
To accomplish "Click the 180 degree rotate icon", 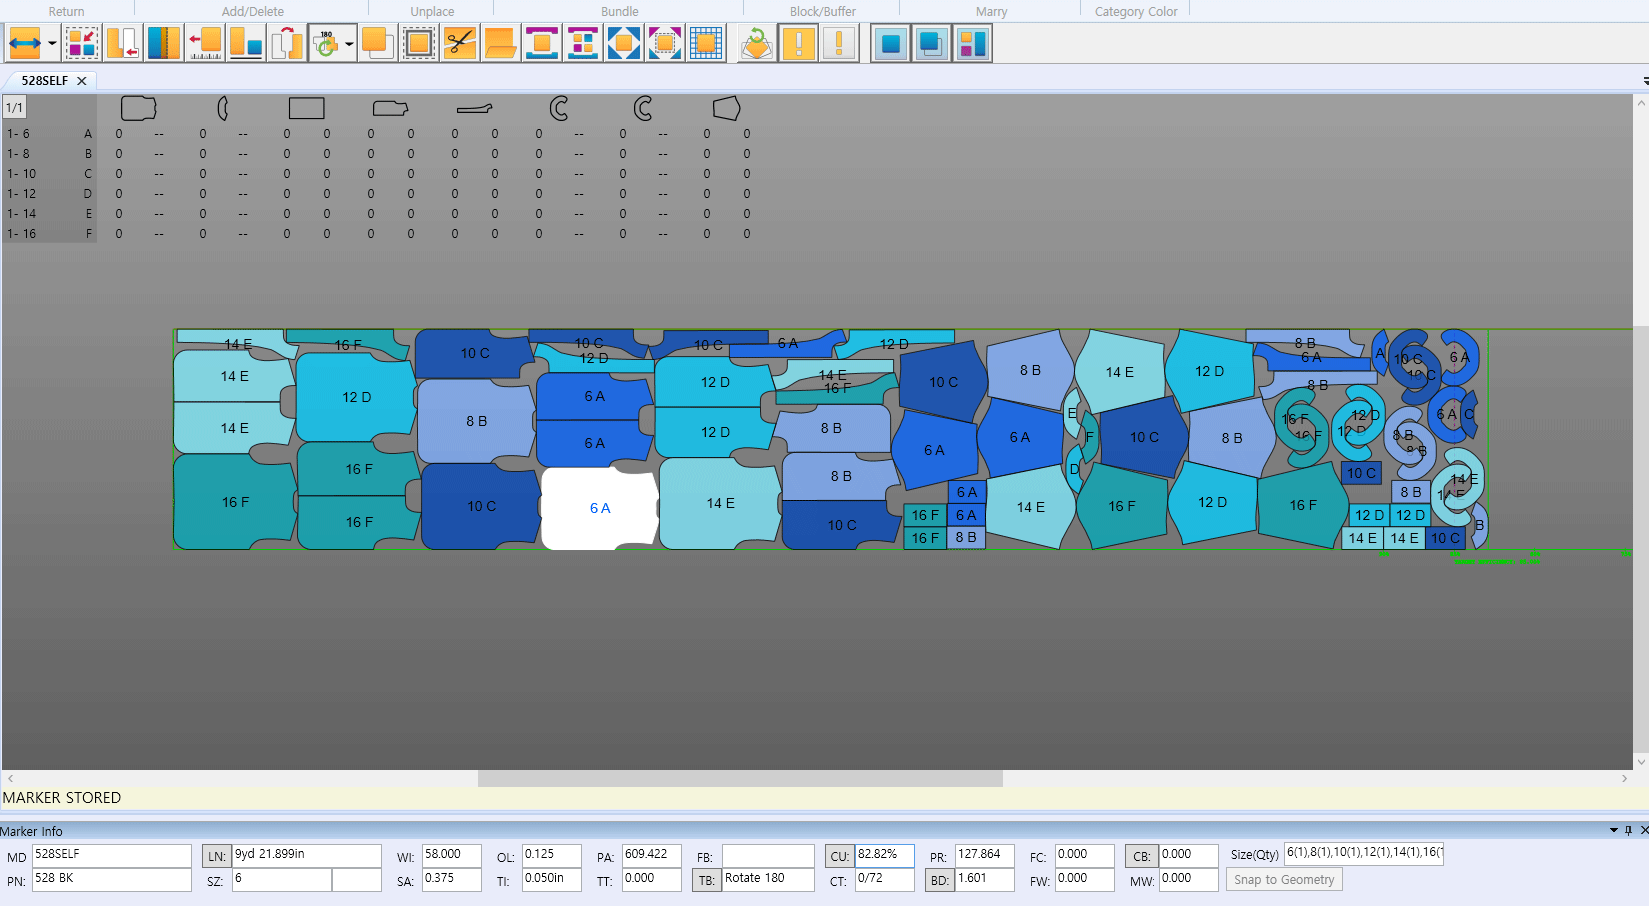I will [x=325, y=44].
